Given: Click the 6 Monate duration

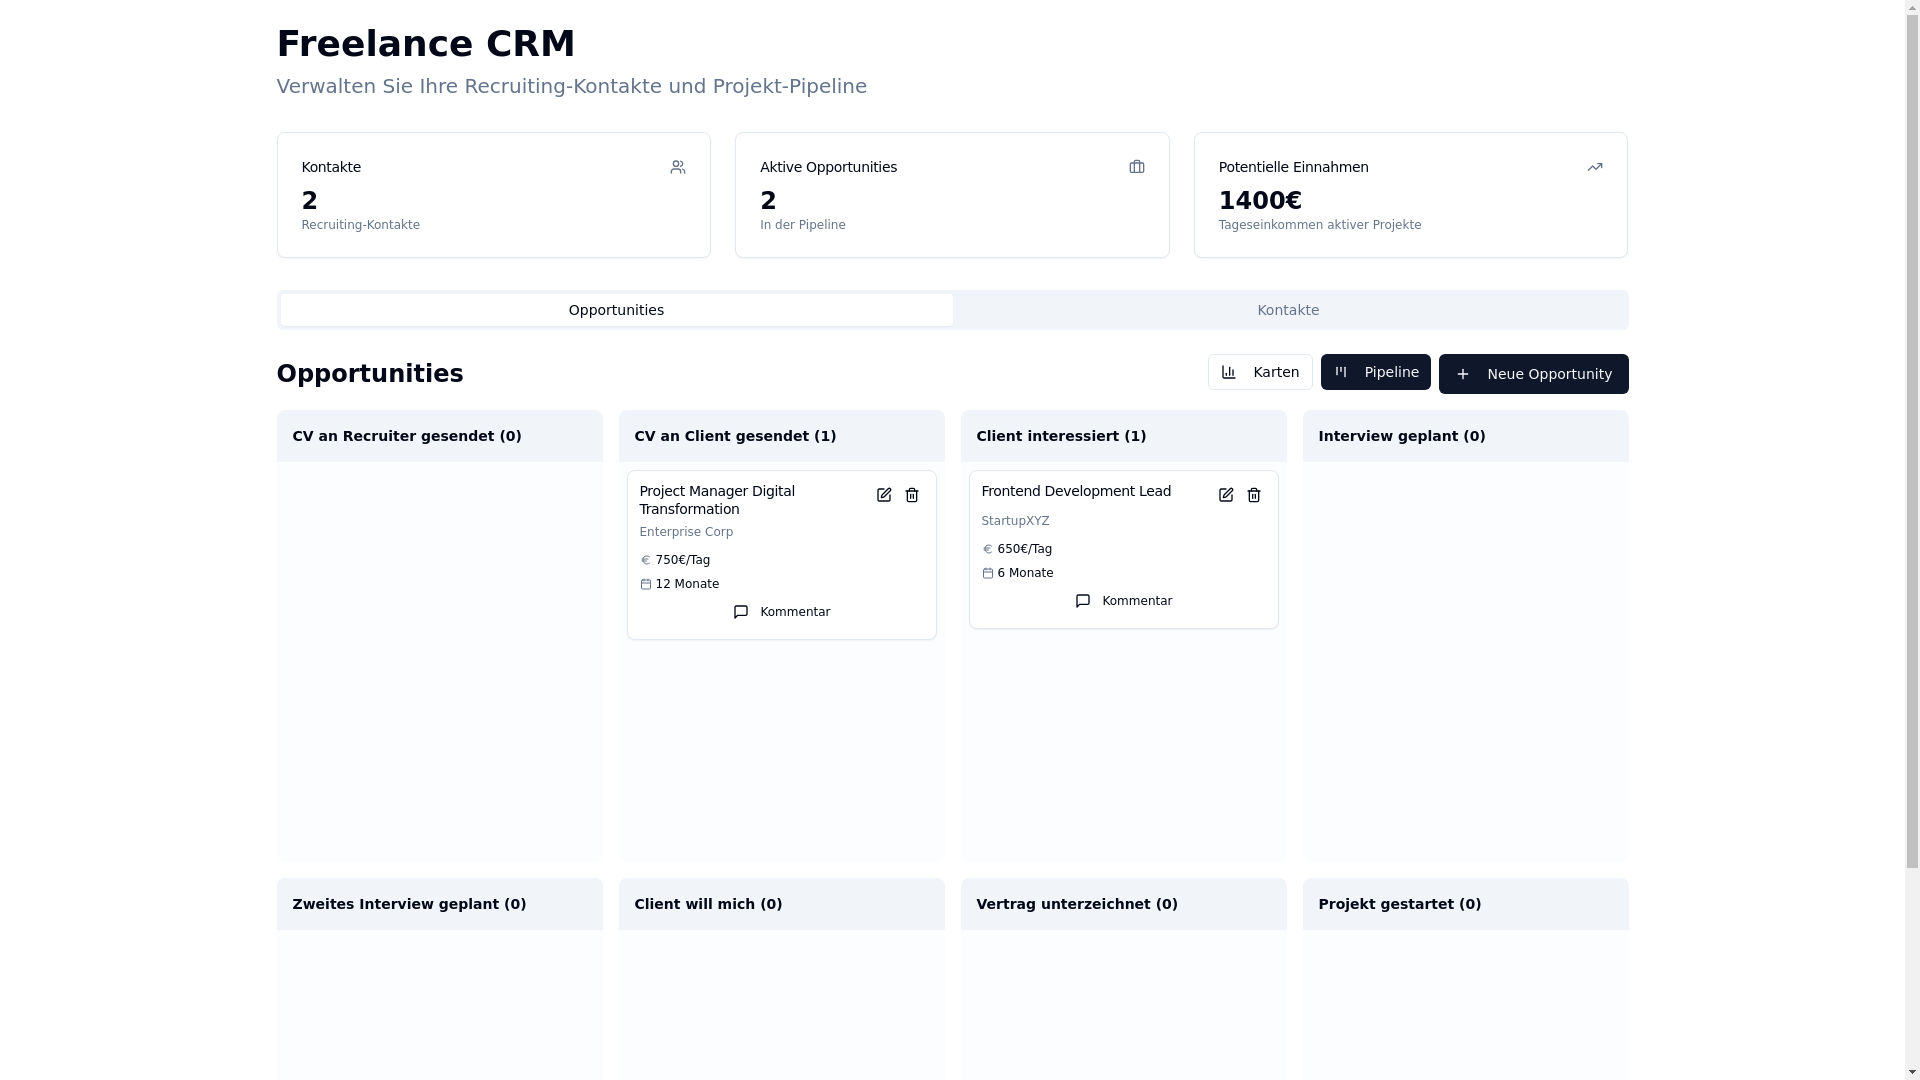Looking at the screenshot, I should pyautogui.click(x=1026, y=573).
